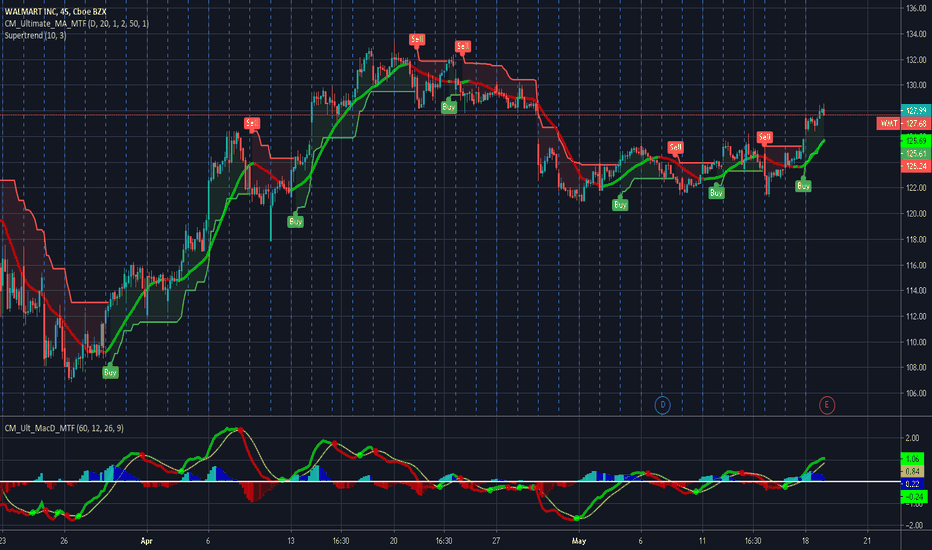Image resolution: width=932 pixels, height=550 pixels.
Task: Select the CM_Ult_MacD_MTF indicator legend
Action: [x=64, y=428]
